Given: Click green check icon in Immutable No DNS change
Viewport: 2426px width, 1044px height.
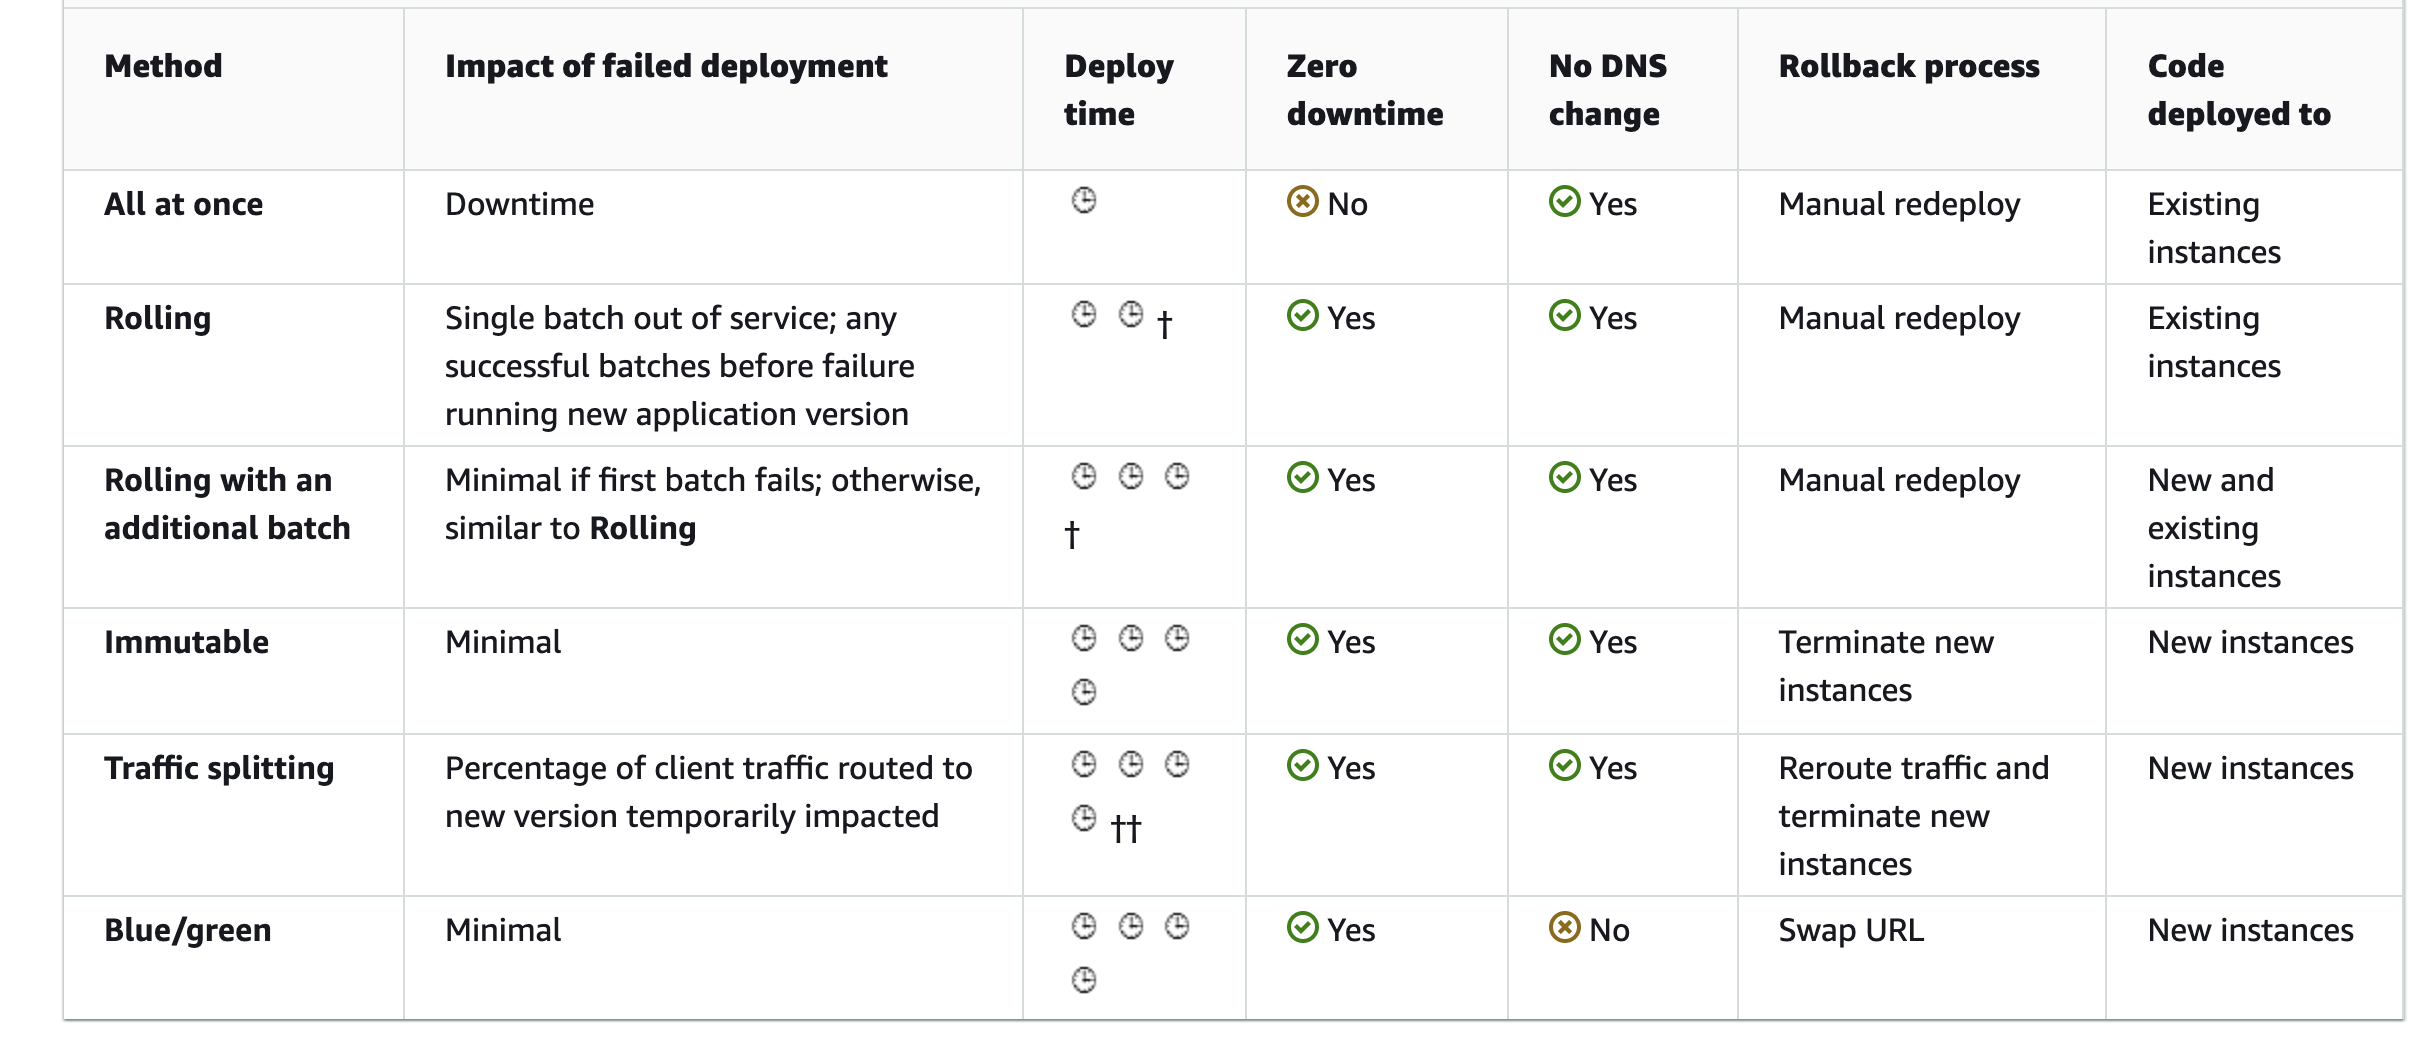Looking at the screenshot, I should click(1564, 639).
